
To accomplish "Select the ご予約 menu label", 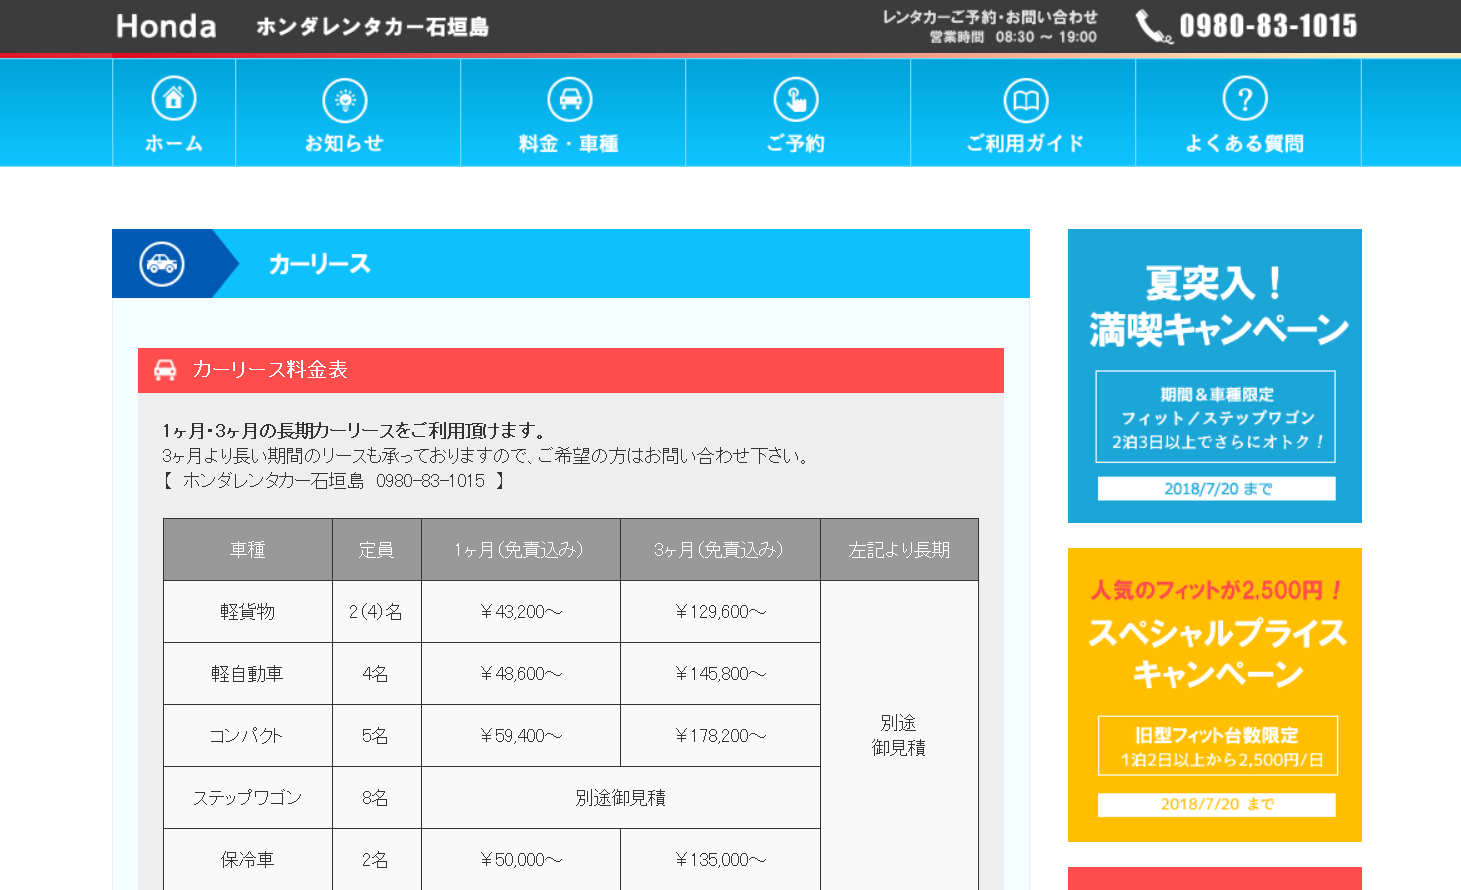I will [x=796, y=144].
